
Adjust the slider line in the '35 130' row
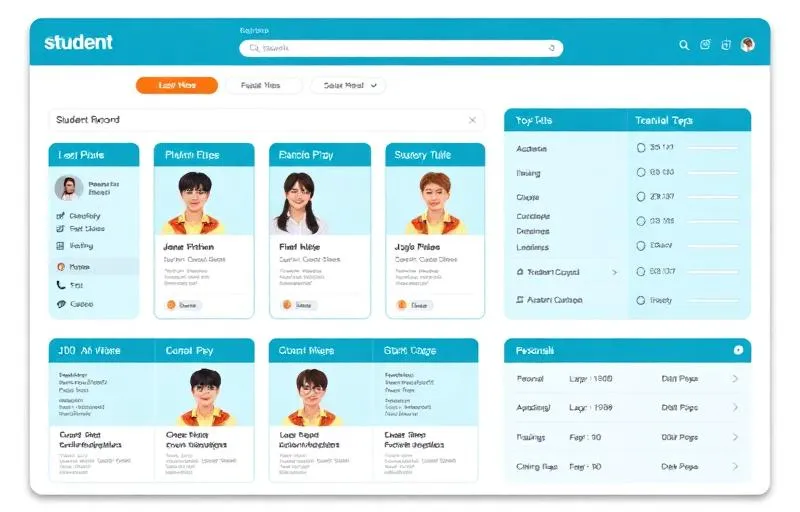[713, 148]
